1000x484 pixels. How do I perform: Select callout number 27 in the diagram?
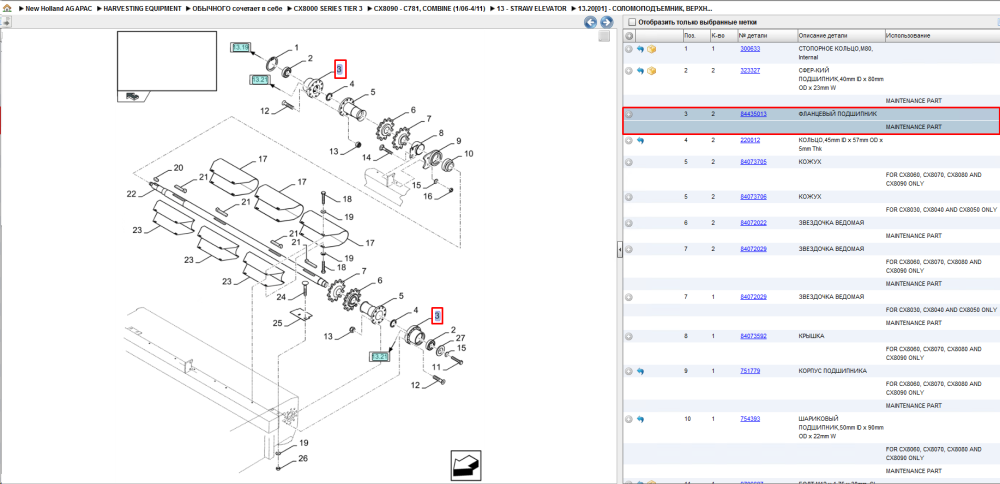[460, 338]
